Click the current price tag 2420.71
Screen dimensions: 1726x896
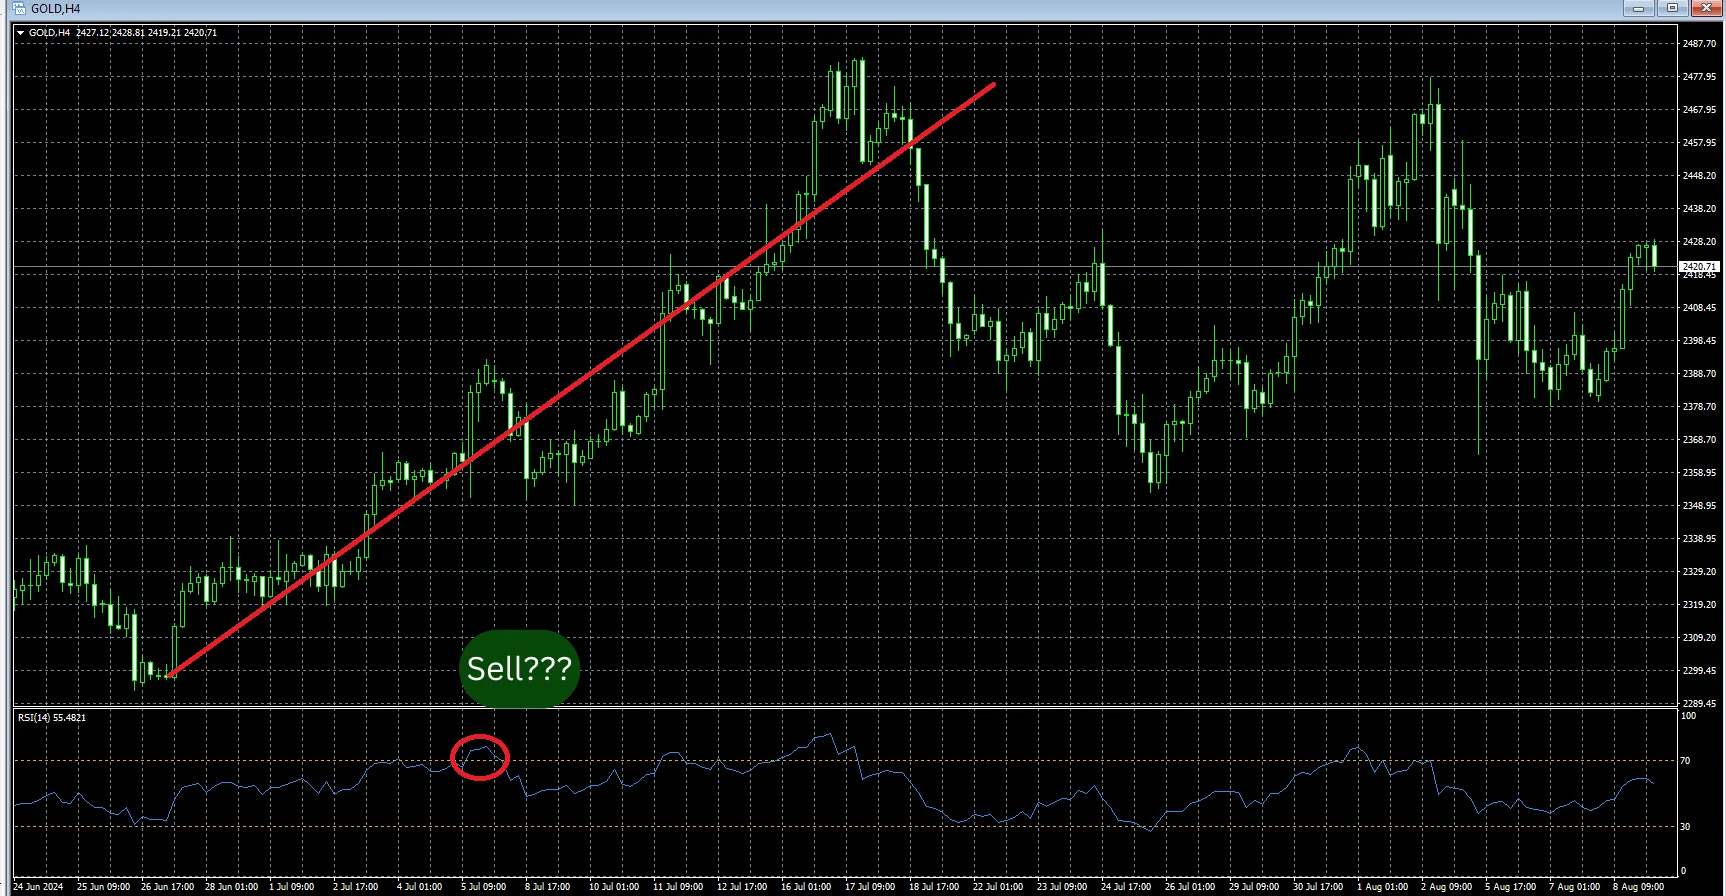(x=1699, y=267)
